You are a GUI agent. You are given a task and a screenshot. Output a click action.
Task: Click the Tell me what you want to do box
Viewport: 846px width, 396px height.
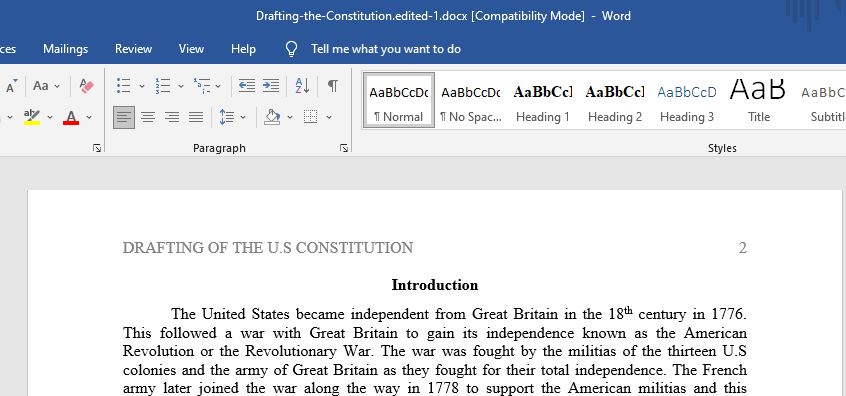tap(386, 49)
